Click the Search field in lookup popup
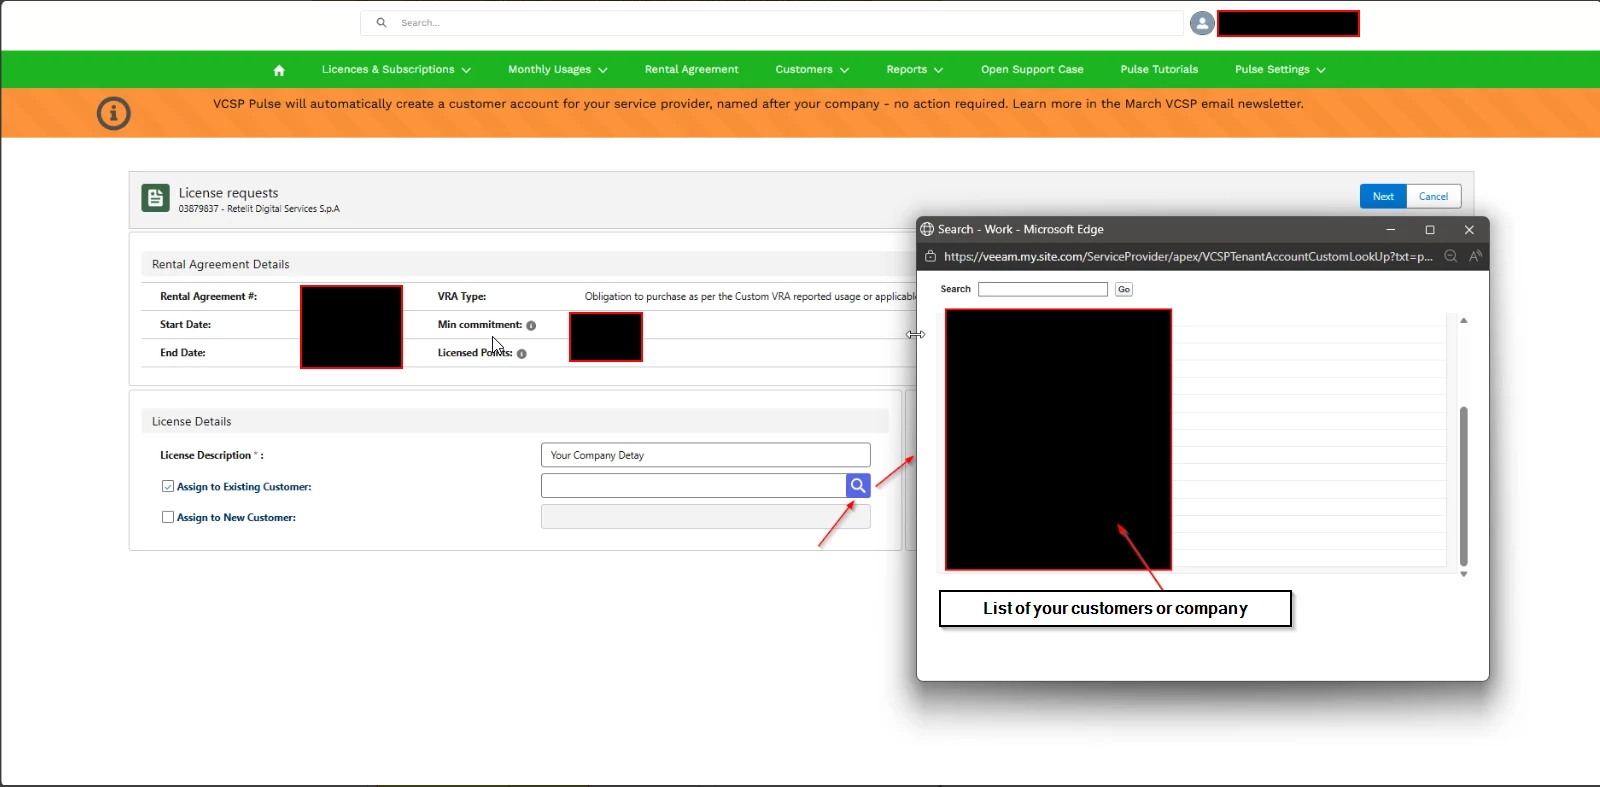 pos(1043,289)
